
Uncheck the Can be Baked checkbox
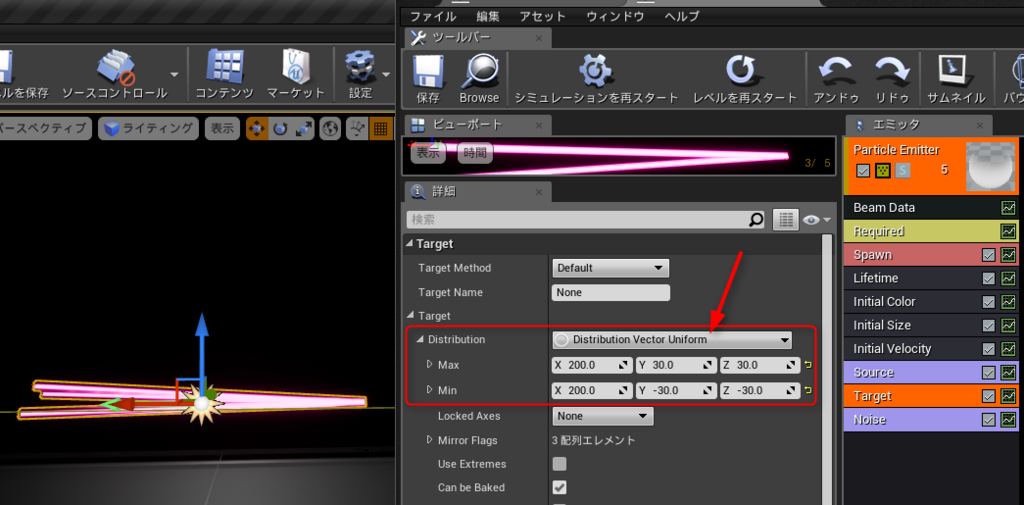pyautogui.click(x=559, y=487)
